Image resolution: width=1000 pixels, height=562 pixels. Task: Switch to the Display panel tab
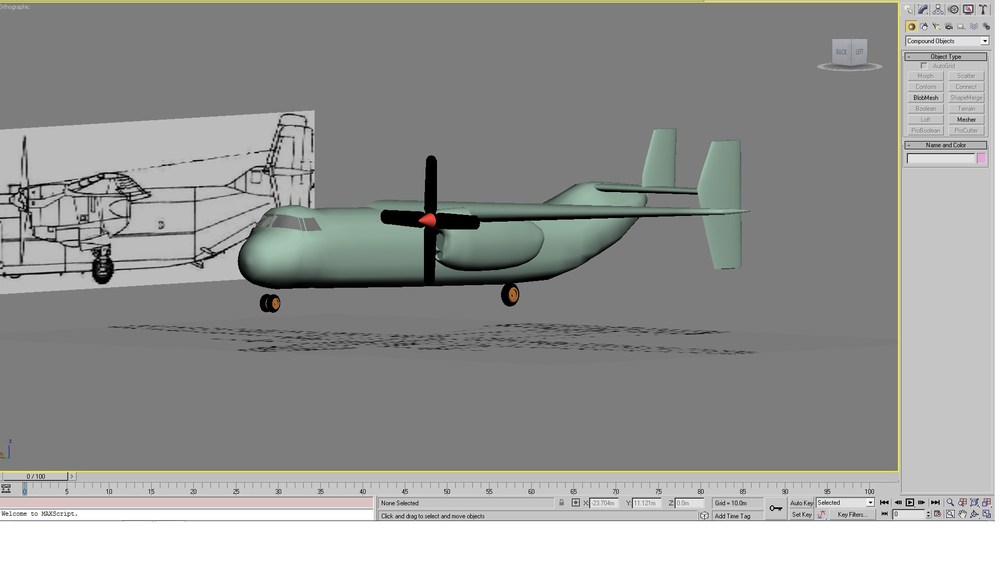point(969,10)
